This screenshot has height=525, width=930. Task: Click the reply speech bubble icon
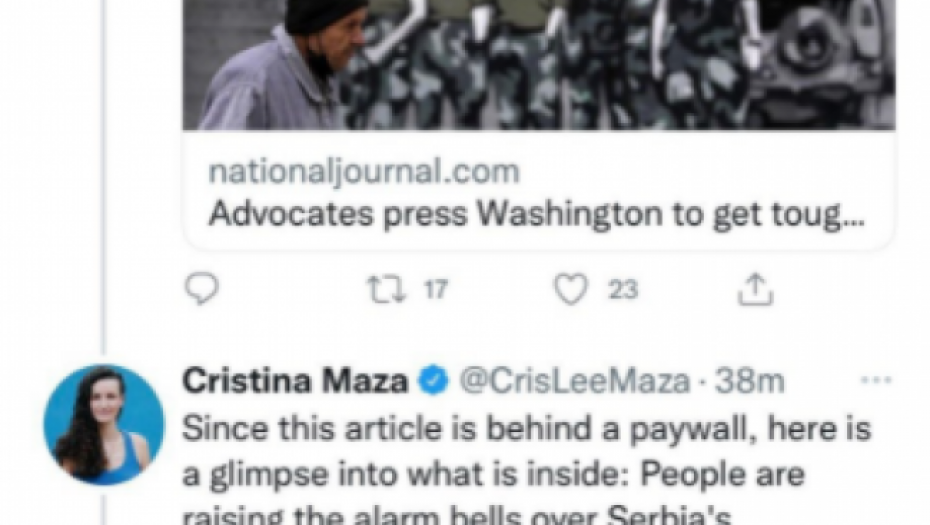click(202, 289)
